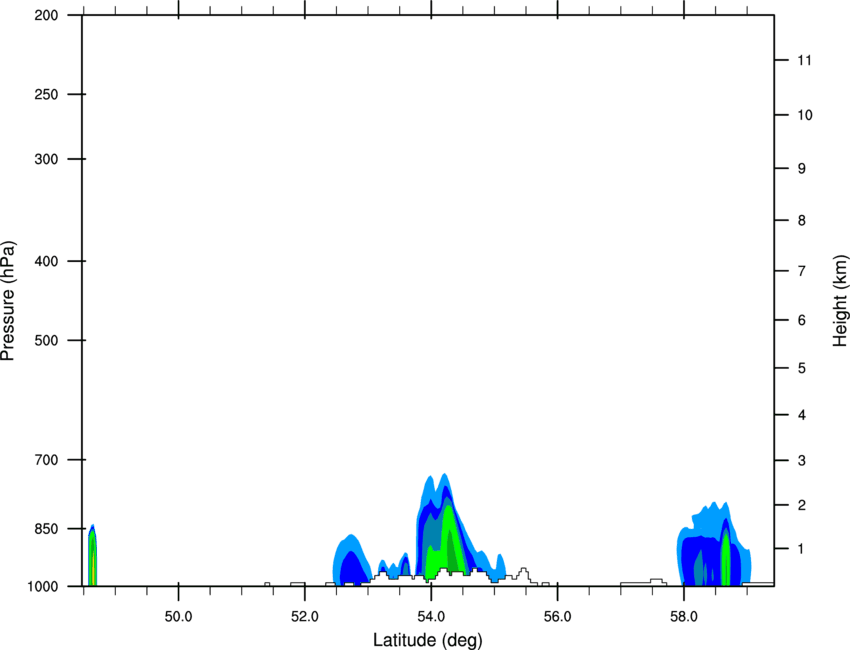The width and height of the screenshot is (850, 650).
Task: Click the 300 pressure tick label
Action: [47, 159]
